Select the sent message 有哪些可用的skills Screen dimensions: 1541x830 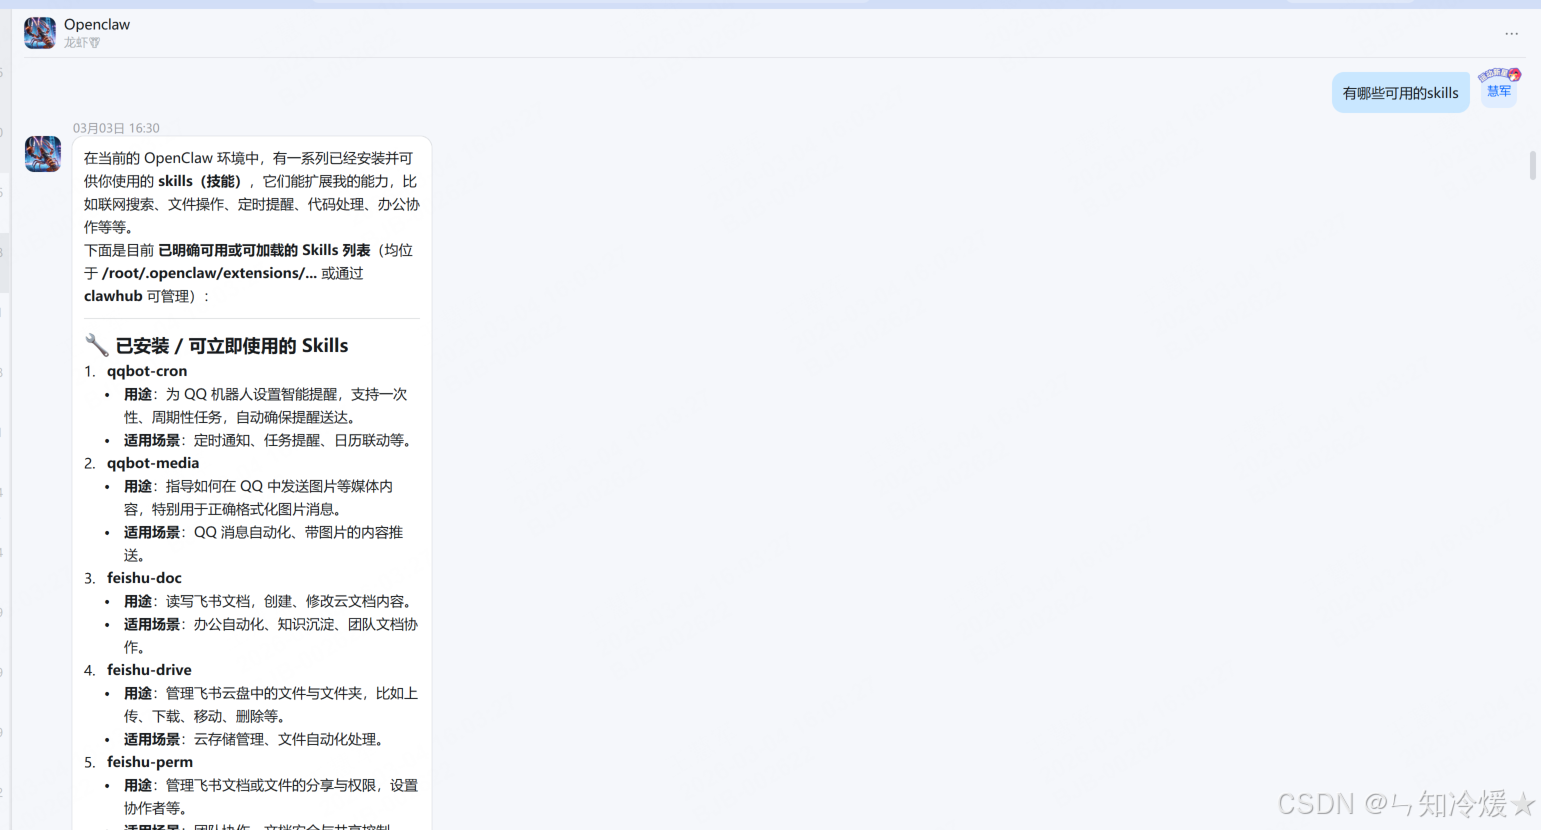click(x=1400, y=93)
